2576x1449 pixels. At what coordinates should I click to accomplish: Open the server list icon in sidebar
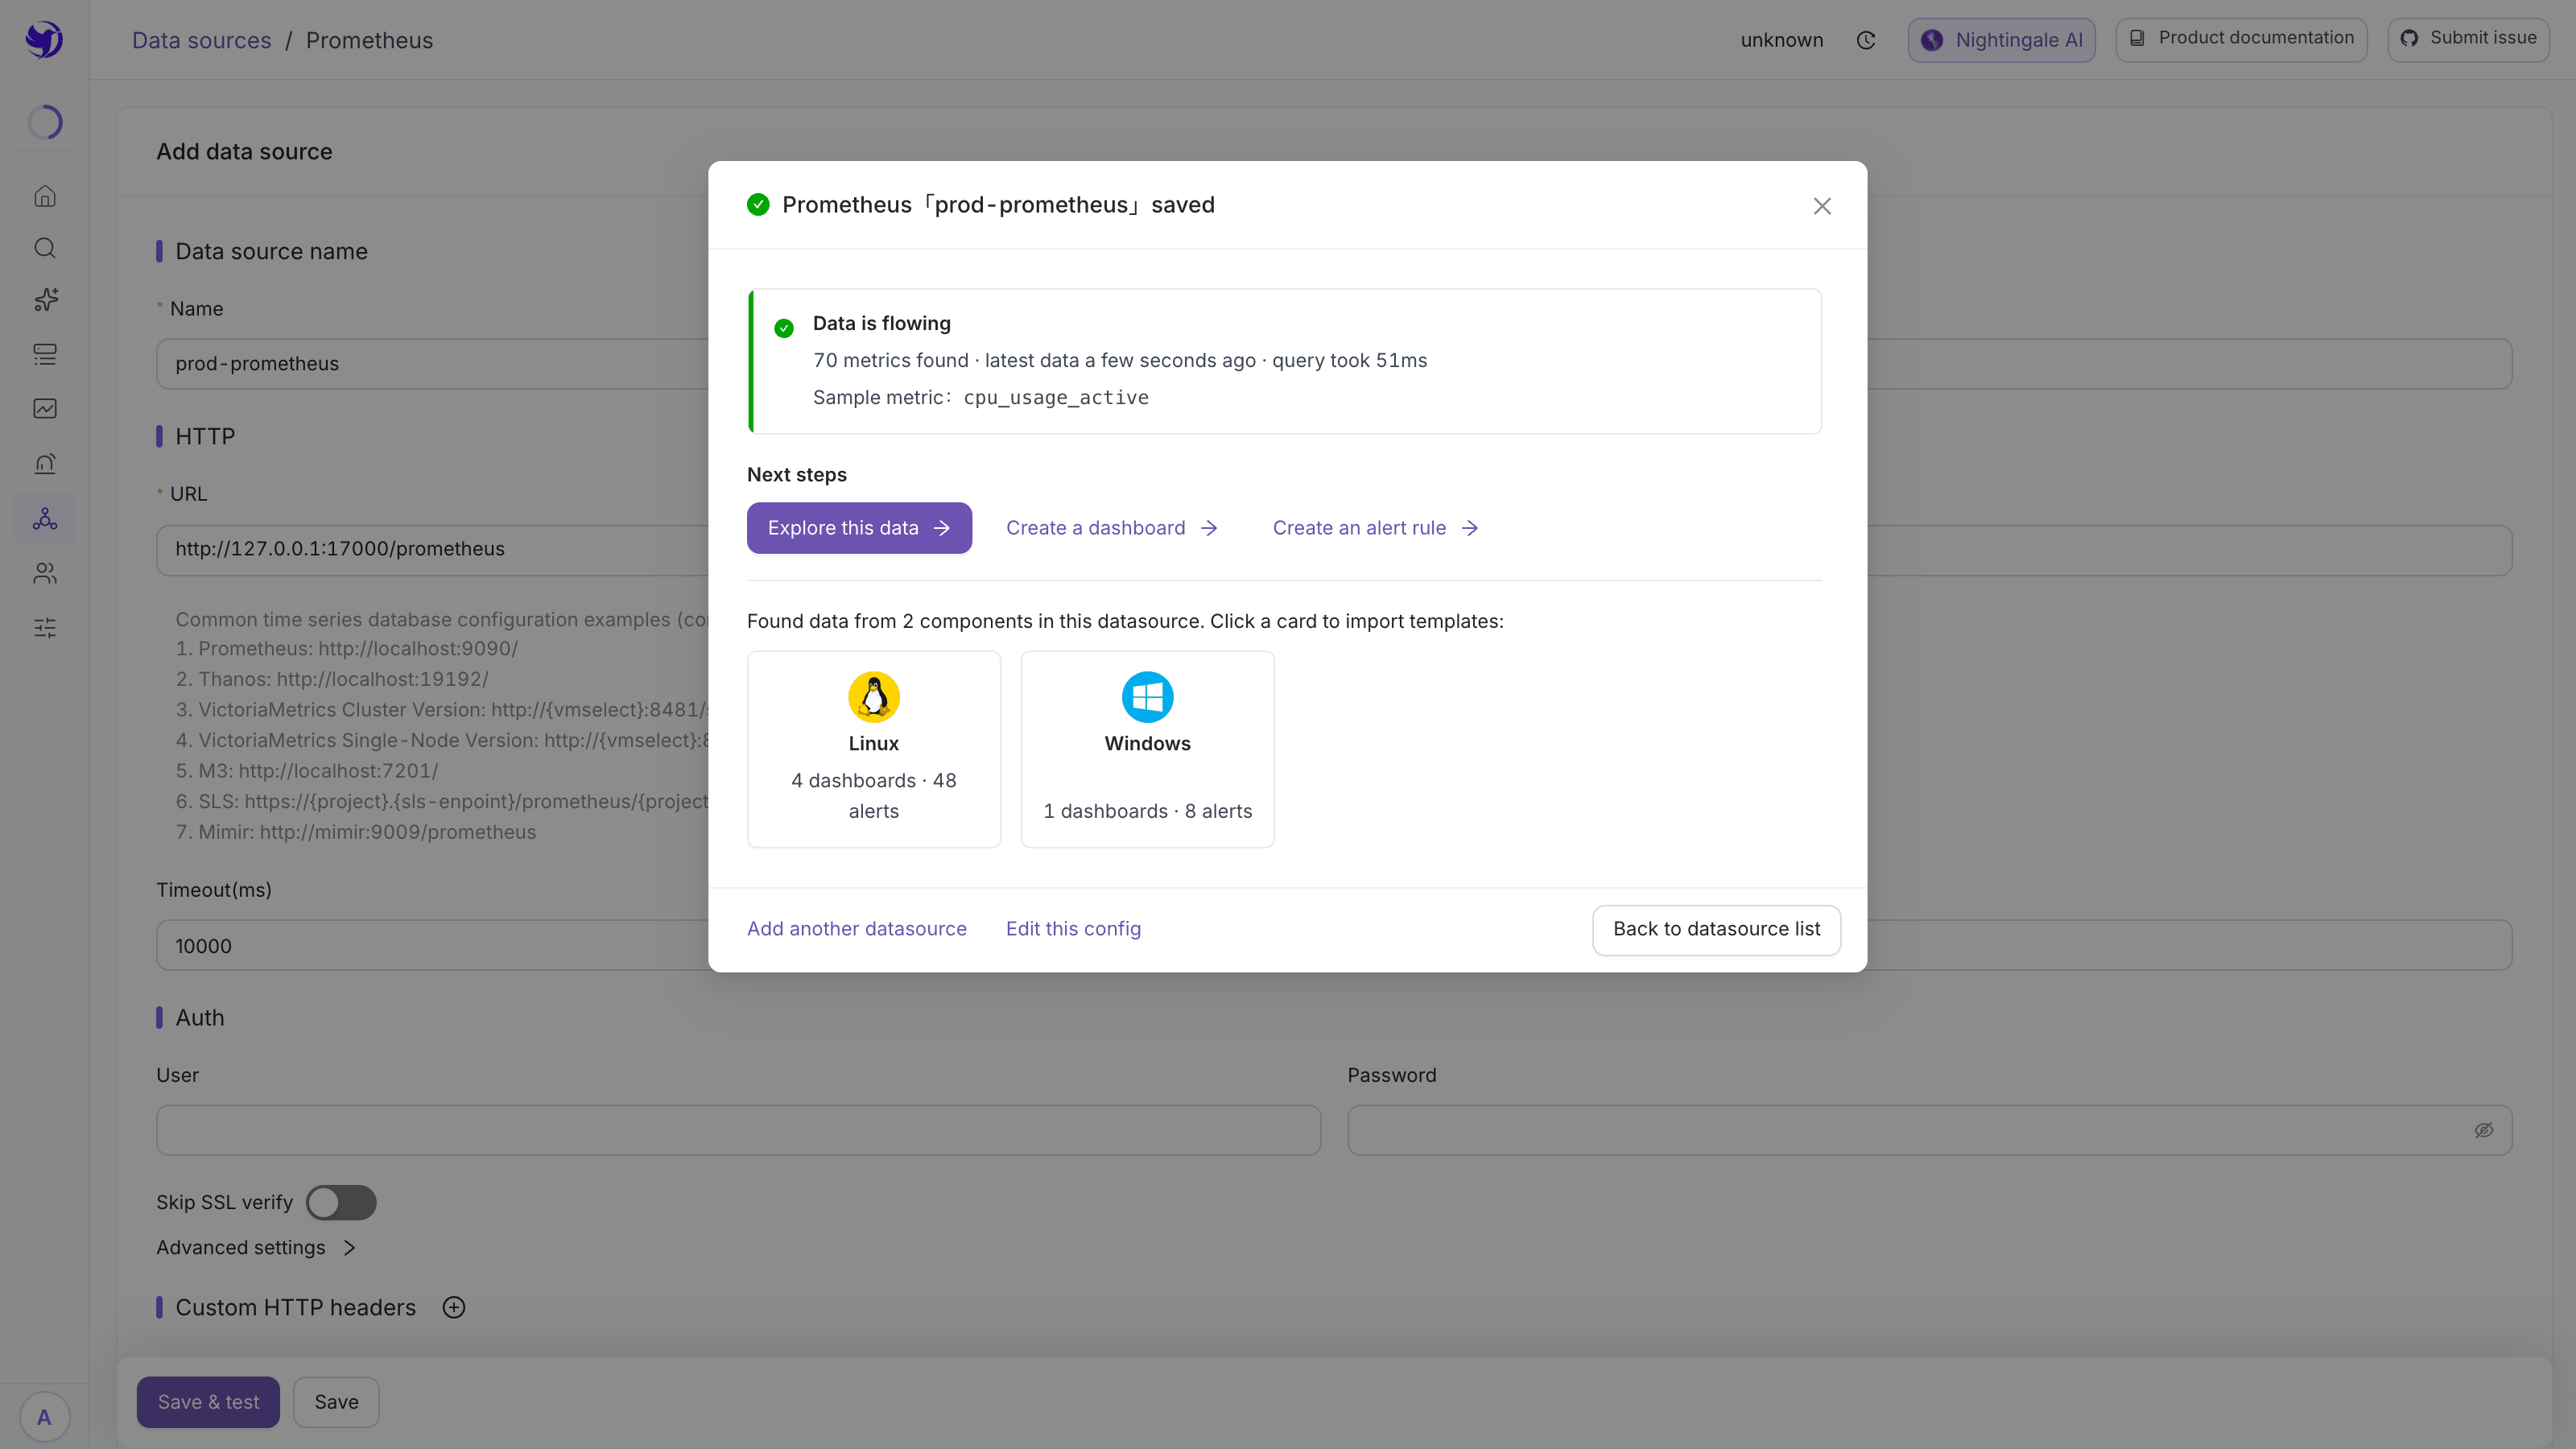[x=45, y=354]
